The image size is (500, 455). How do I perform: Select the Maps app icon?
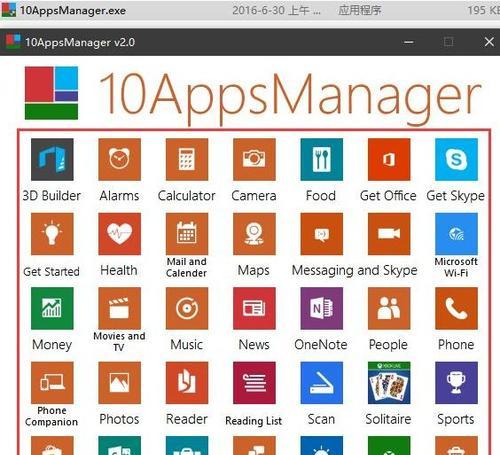click(x=254, y=234)
